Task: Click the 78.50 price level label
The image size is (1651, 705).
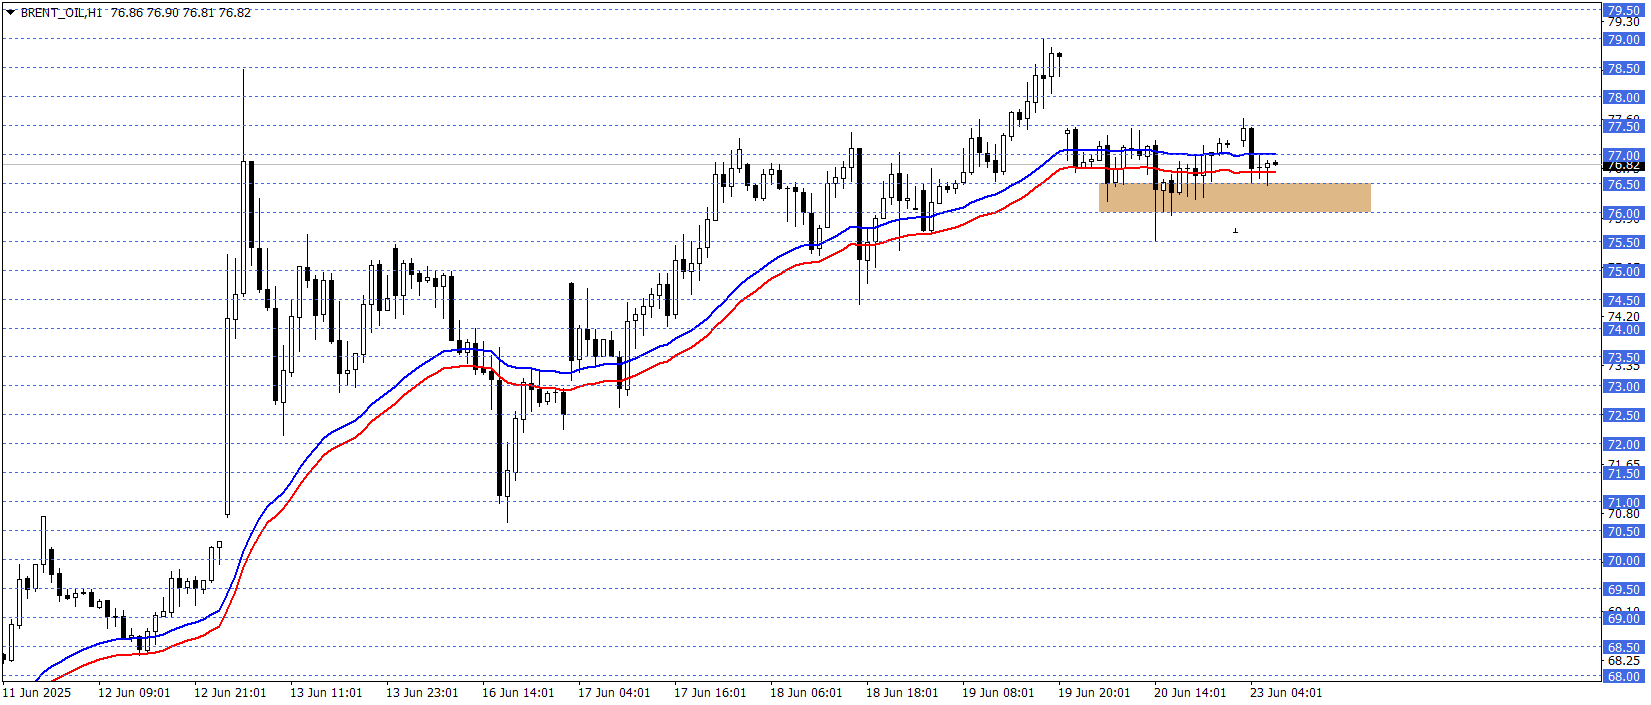Action: click(x=1624, y=68)
